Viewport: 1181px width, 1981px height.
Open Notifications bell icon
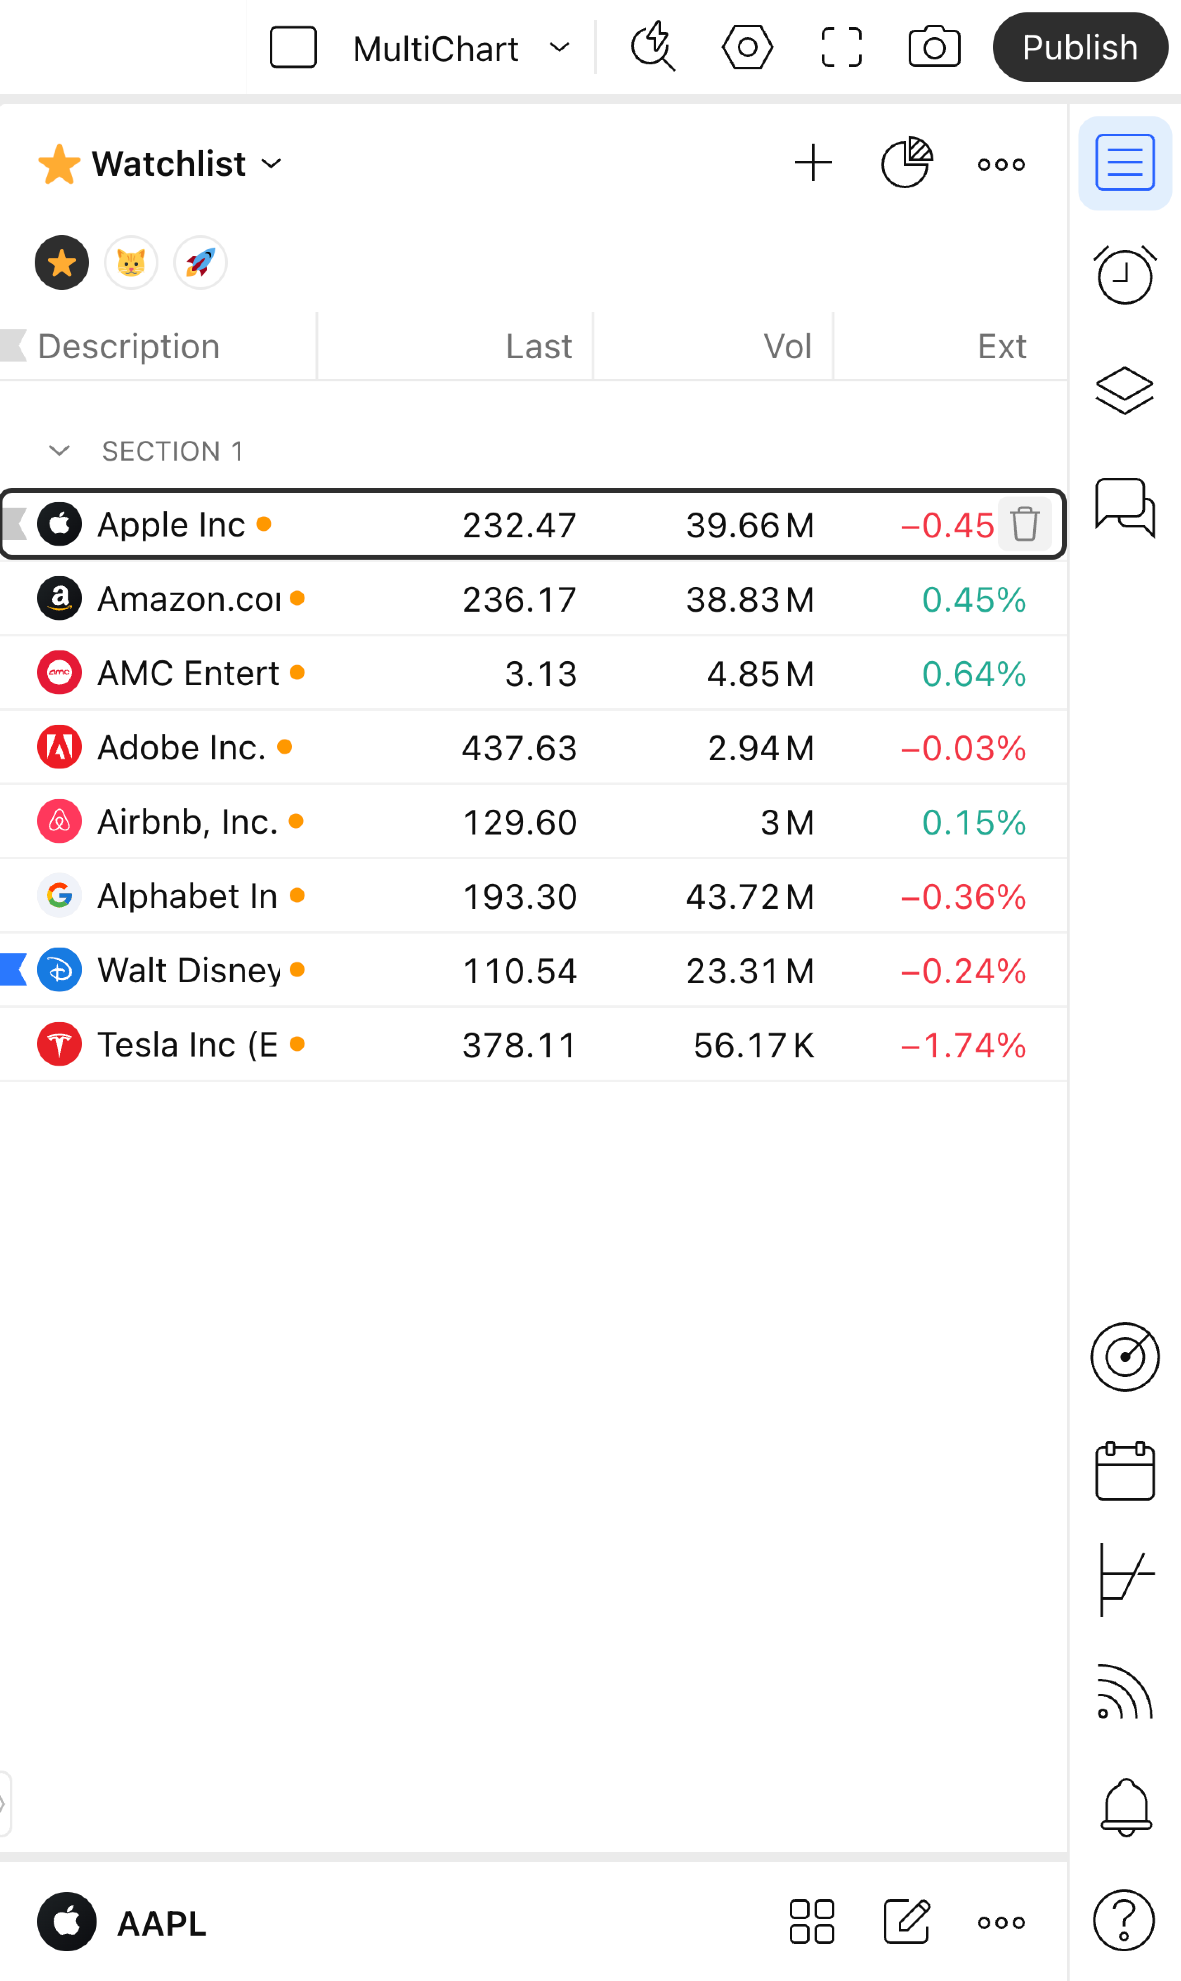pyautogui.click(x=1126, y=1807)
